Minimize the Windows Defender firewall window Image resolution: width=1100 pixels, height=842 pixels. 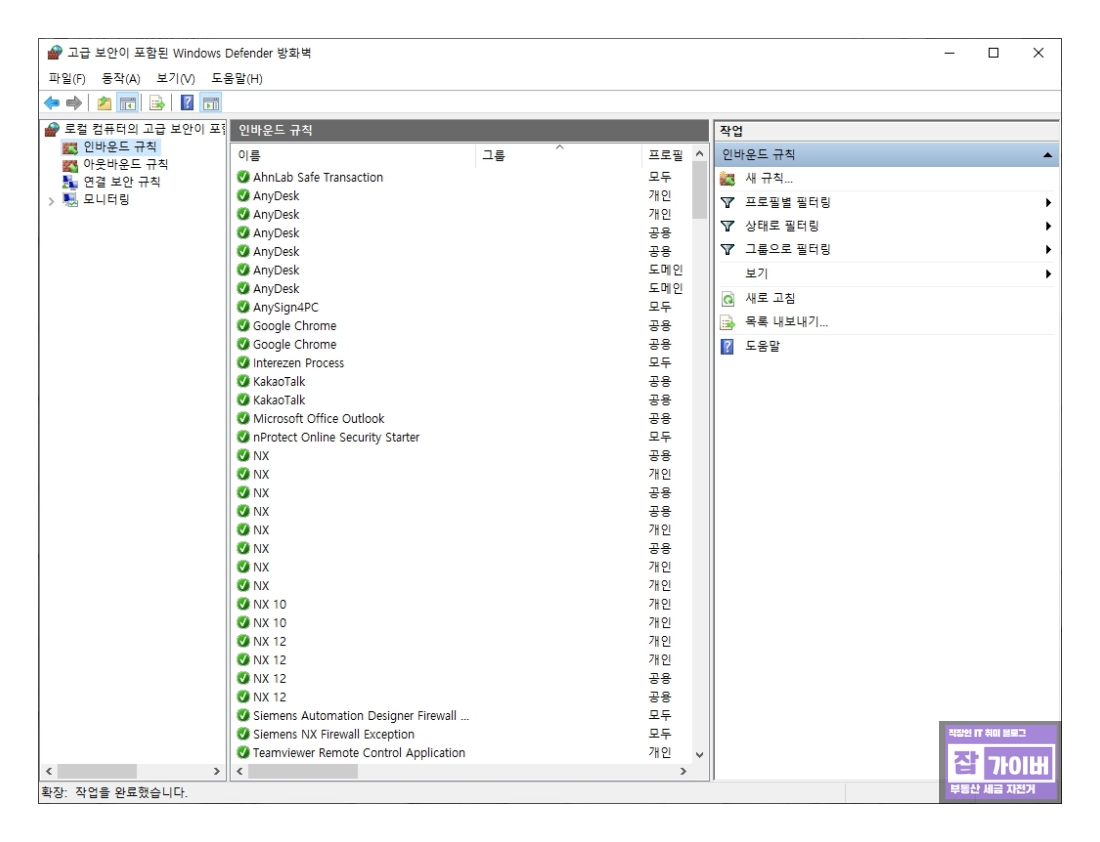pyautogui.click(x=949, y=53)
